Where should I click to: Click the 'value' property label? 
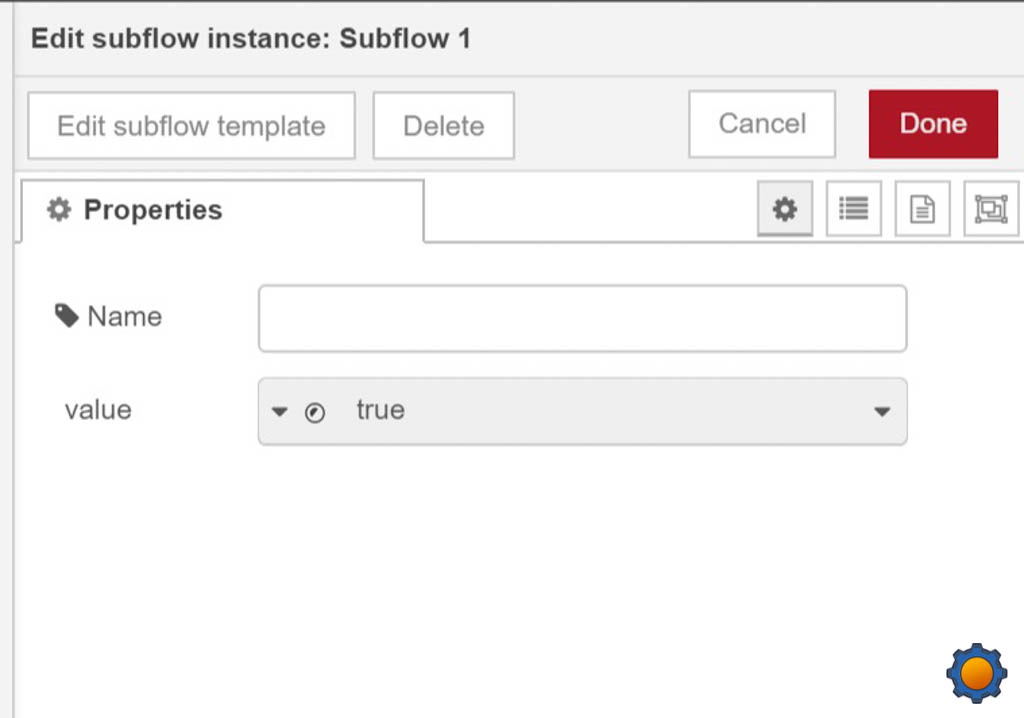tap(98, 410)
